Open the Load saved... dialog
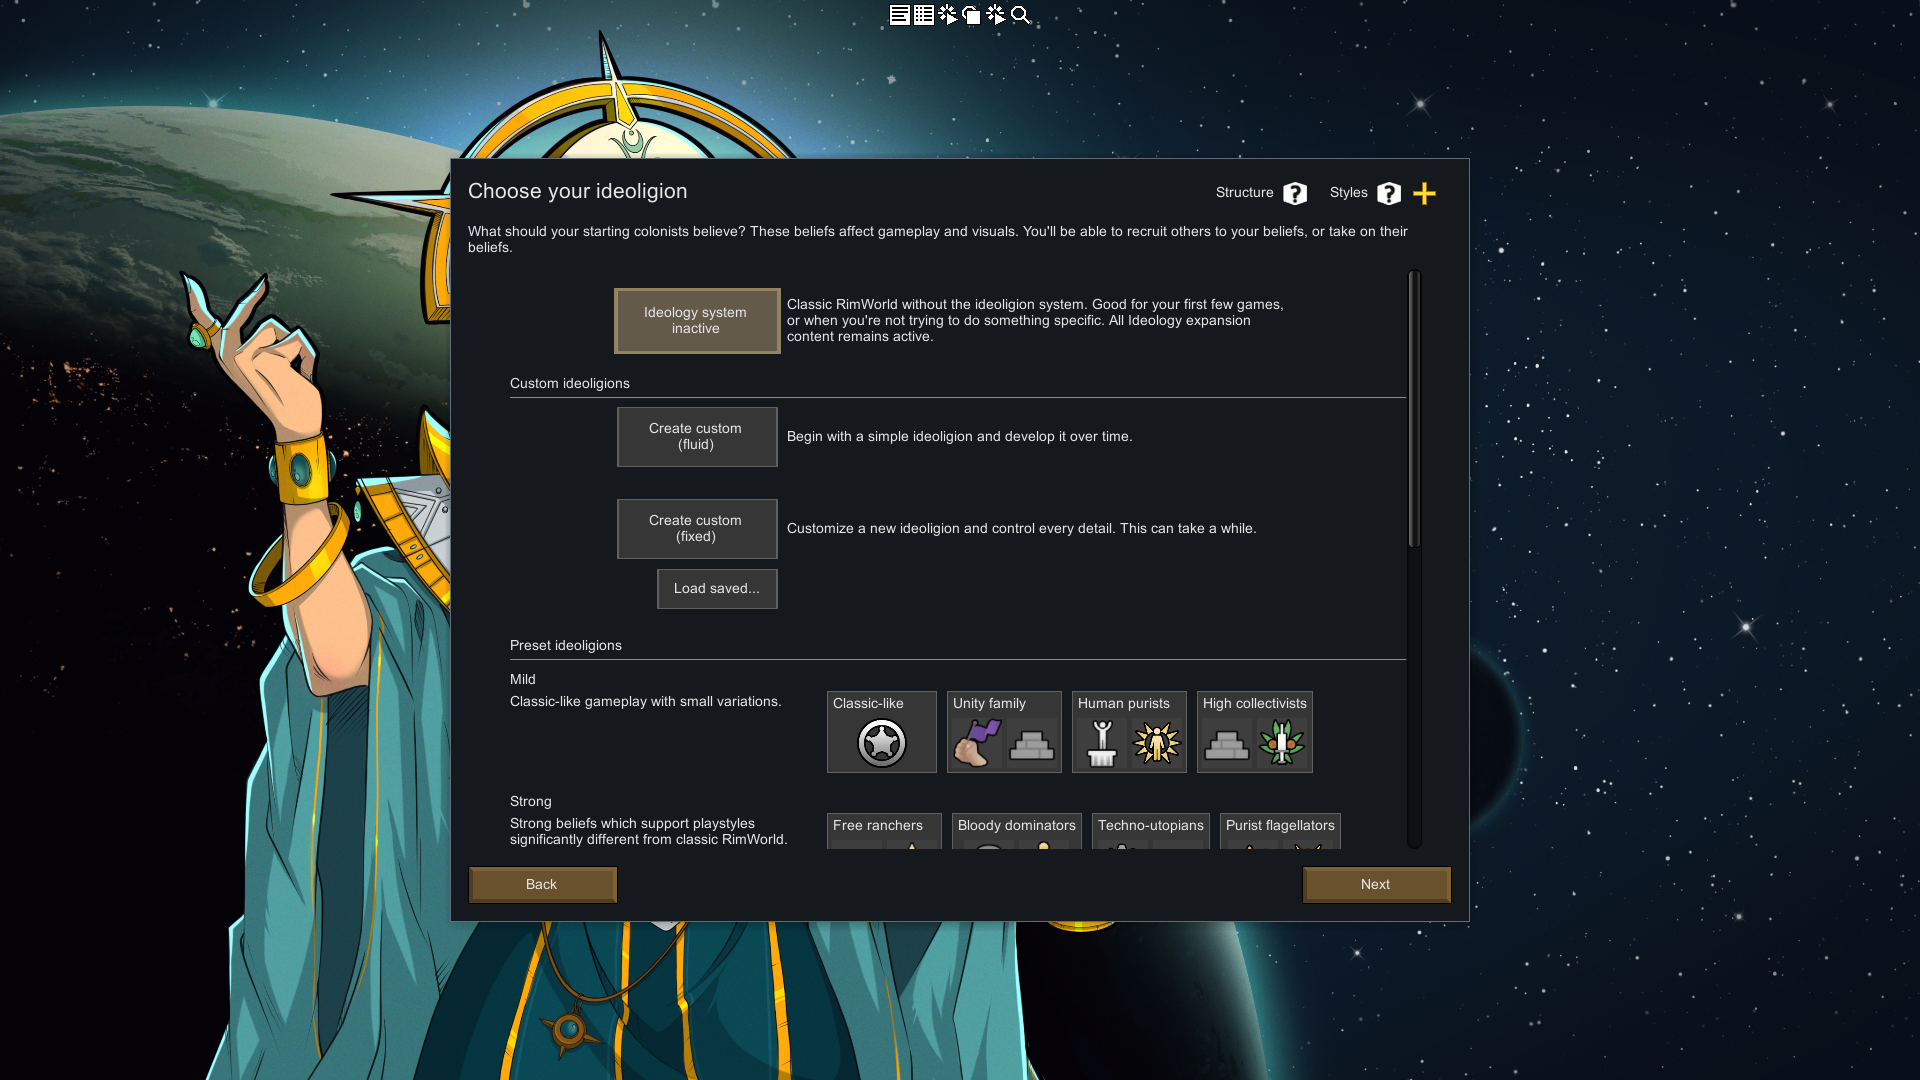The height and width of the screenshot is (1080, 1920). click(716, 589)
